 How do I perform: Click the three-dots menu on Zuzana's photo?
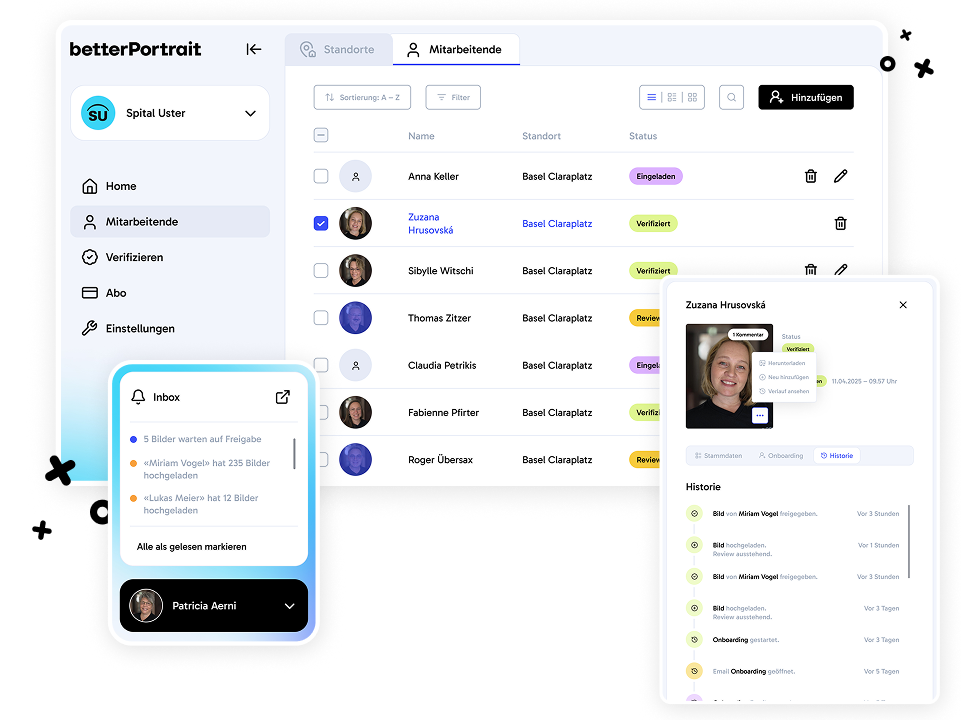click(760, 415)
